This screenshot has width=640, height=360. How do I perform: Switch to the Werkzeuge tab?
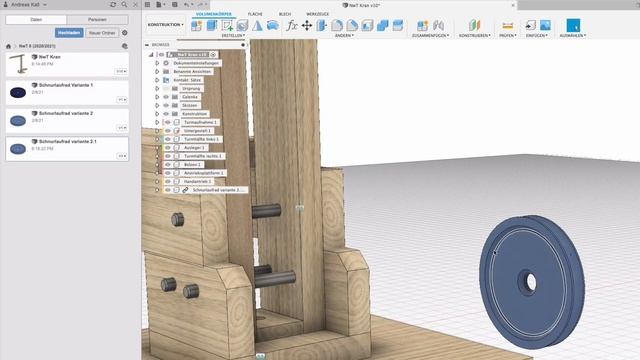318,14
